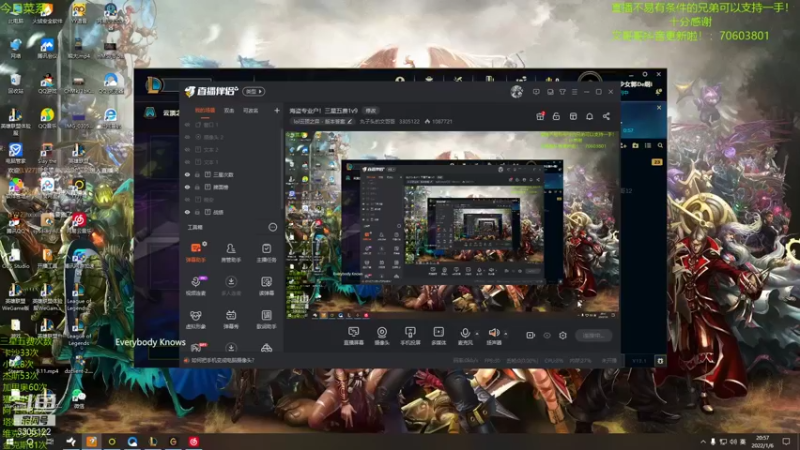Toggle visibility of the 文本 2 layer
The width and height of the screenshot is (800, 450).
pyautogui.click(x=187, y=149)
